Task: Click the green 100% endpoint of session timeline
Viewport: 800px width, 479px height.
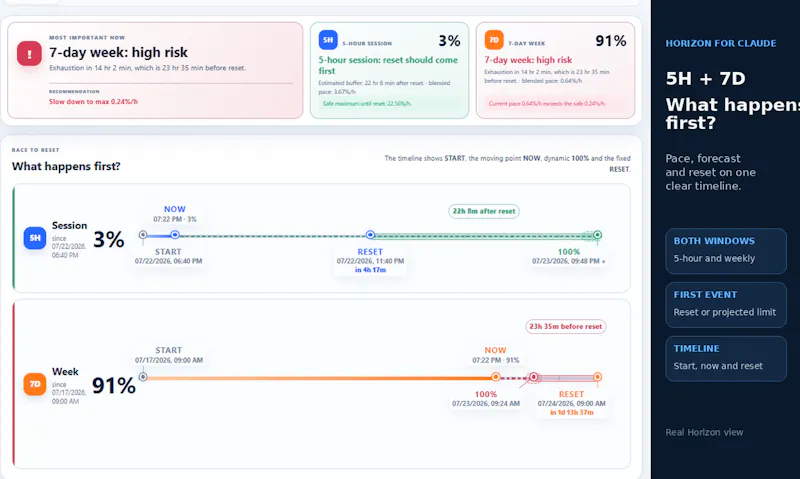Action: click(x=597, y=235)
